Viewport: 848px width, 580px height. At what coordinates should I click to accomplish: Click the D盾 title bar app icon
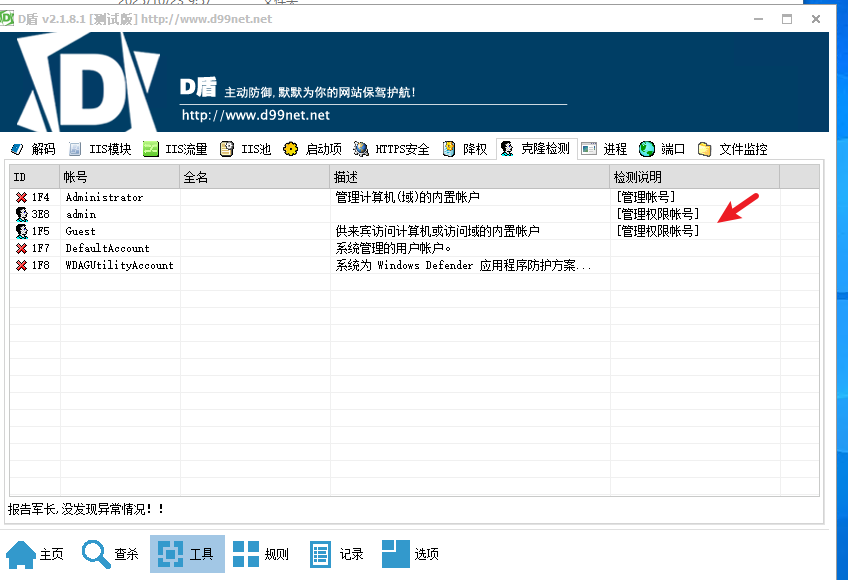tap(7, 18)
